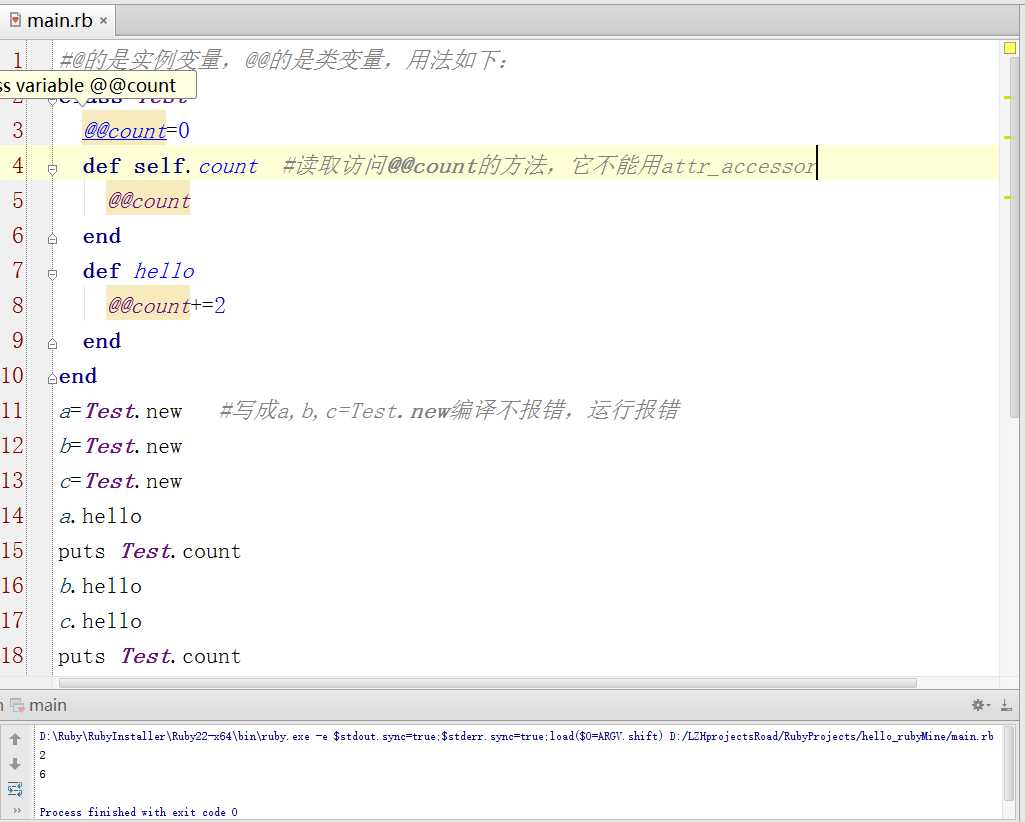Click 'Process finished with exit code 0'
Screen dimensions: 1025x822
point(139,812)
